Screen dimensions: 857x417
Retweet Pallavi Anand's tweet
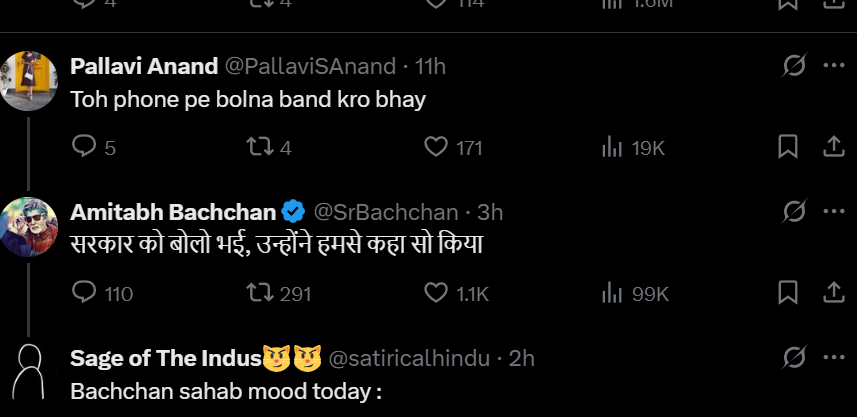coord(259,147)
